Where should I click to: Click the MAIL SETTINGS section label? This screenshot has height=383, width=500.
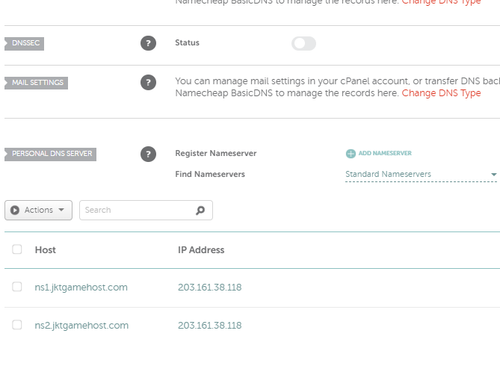36,83
